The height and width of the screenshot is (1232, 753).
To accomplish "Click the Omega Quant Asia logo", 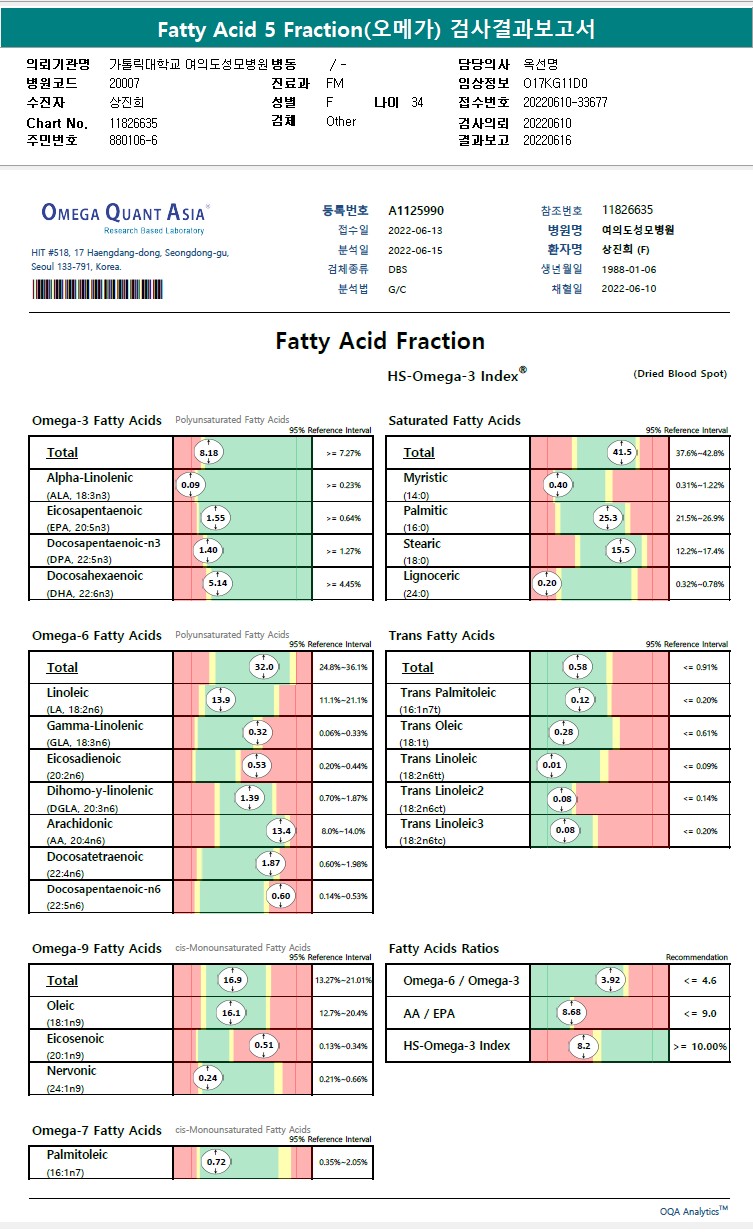I will pos(124,216).
